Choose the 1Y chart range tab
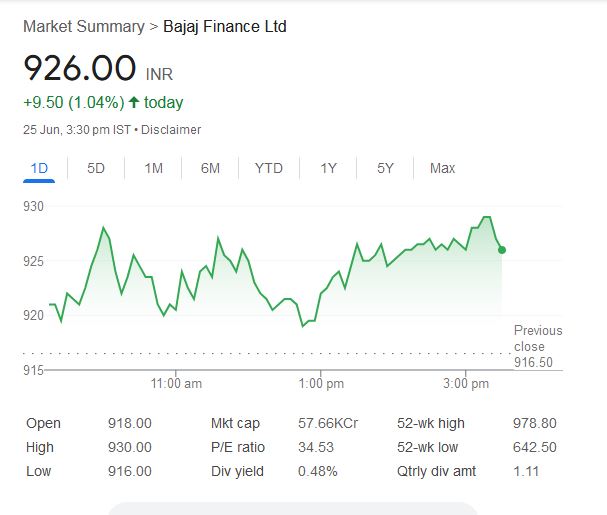 point(328,168)
